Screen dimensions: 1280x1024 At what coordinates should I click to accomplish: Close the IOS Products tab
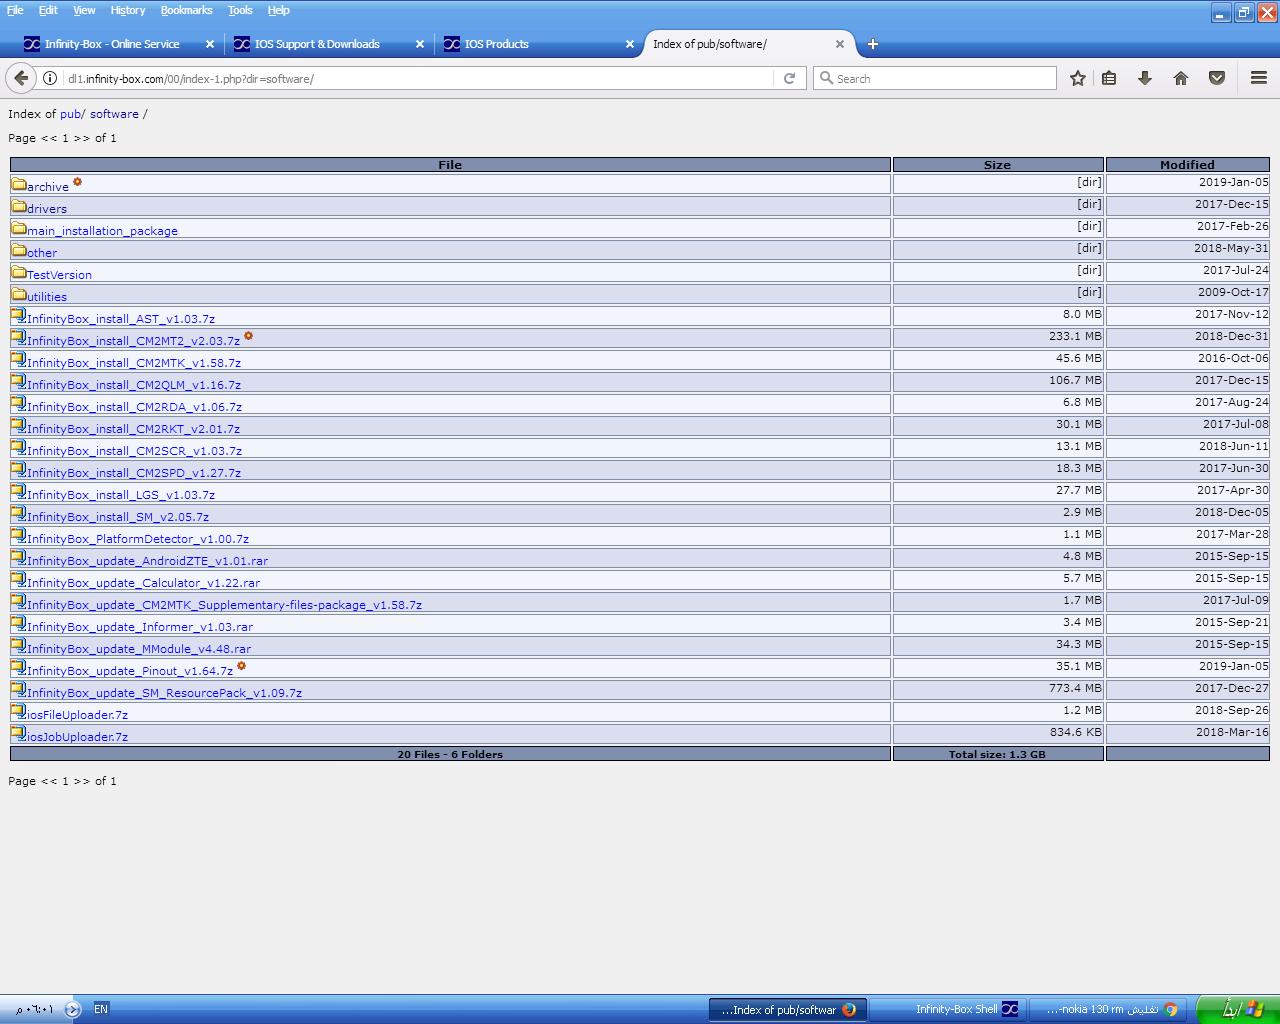coord(629,44)
